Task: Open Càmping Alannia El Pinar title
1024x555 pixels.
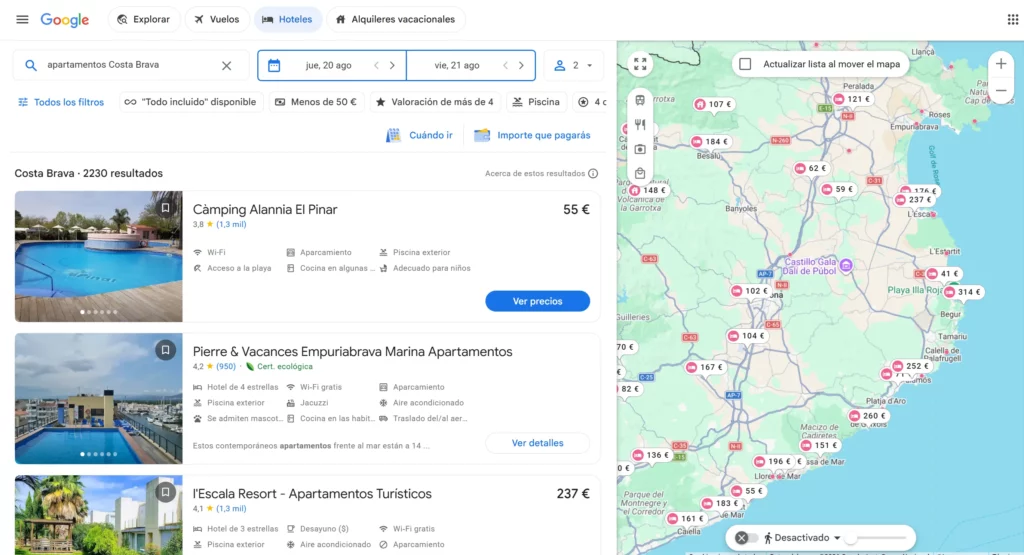Action: [x=265, y=210]
